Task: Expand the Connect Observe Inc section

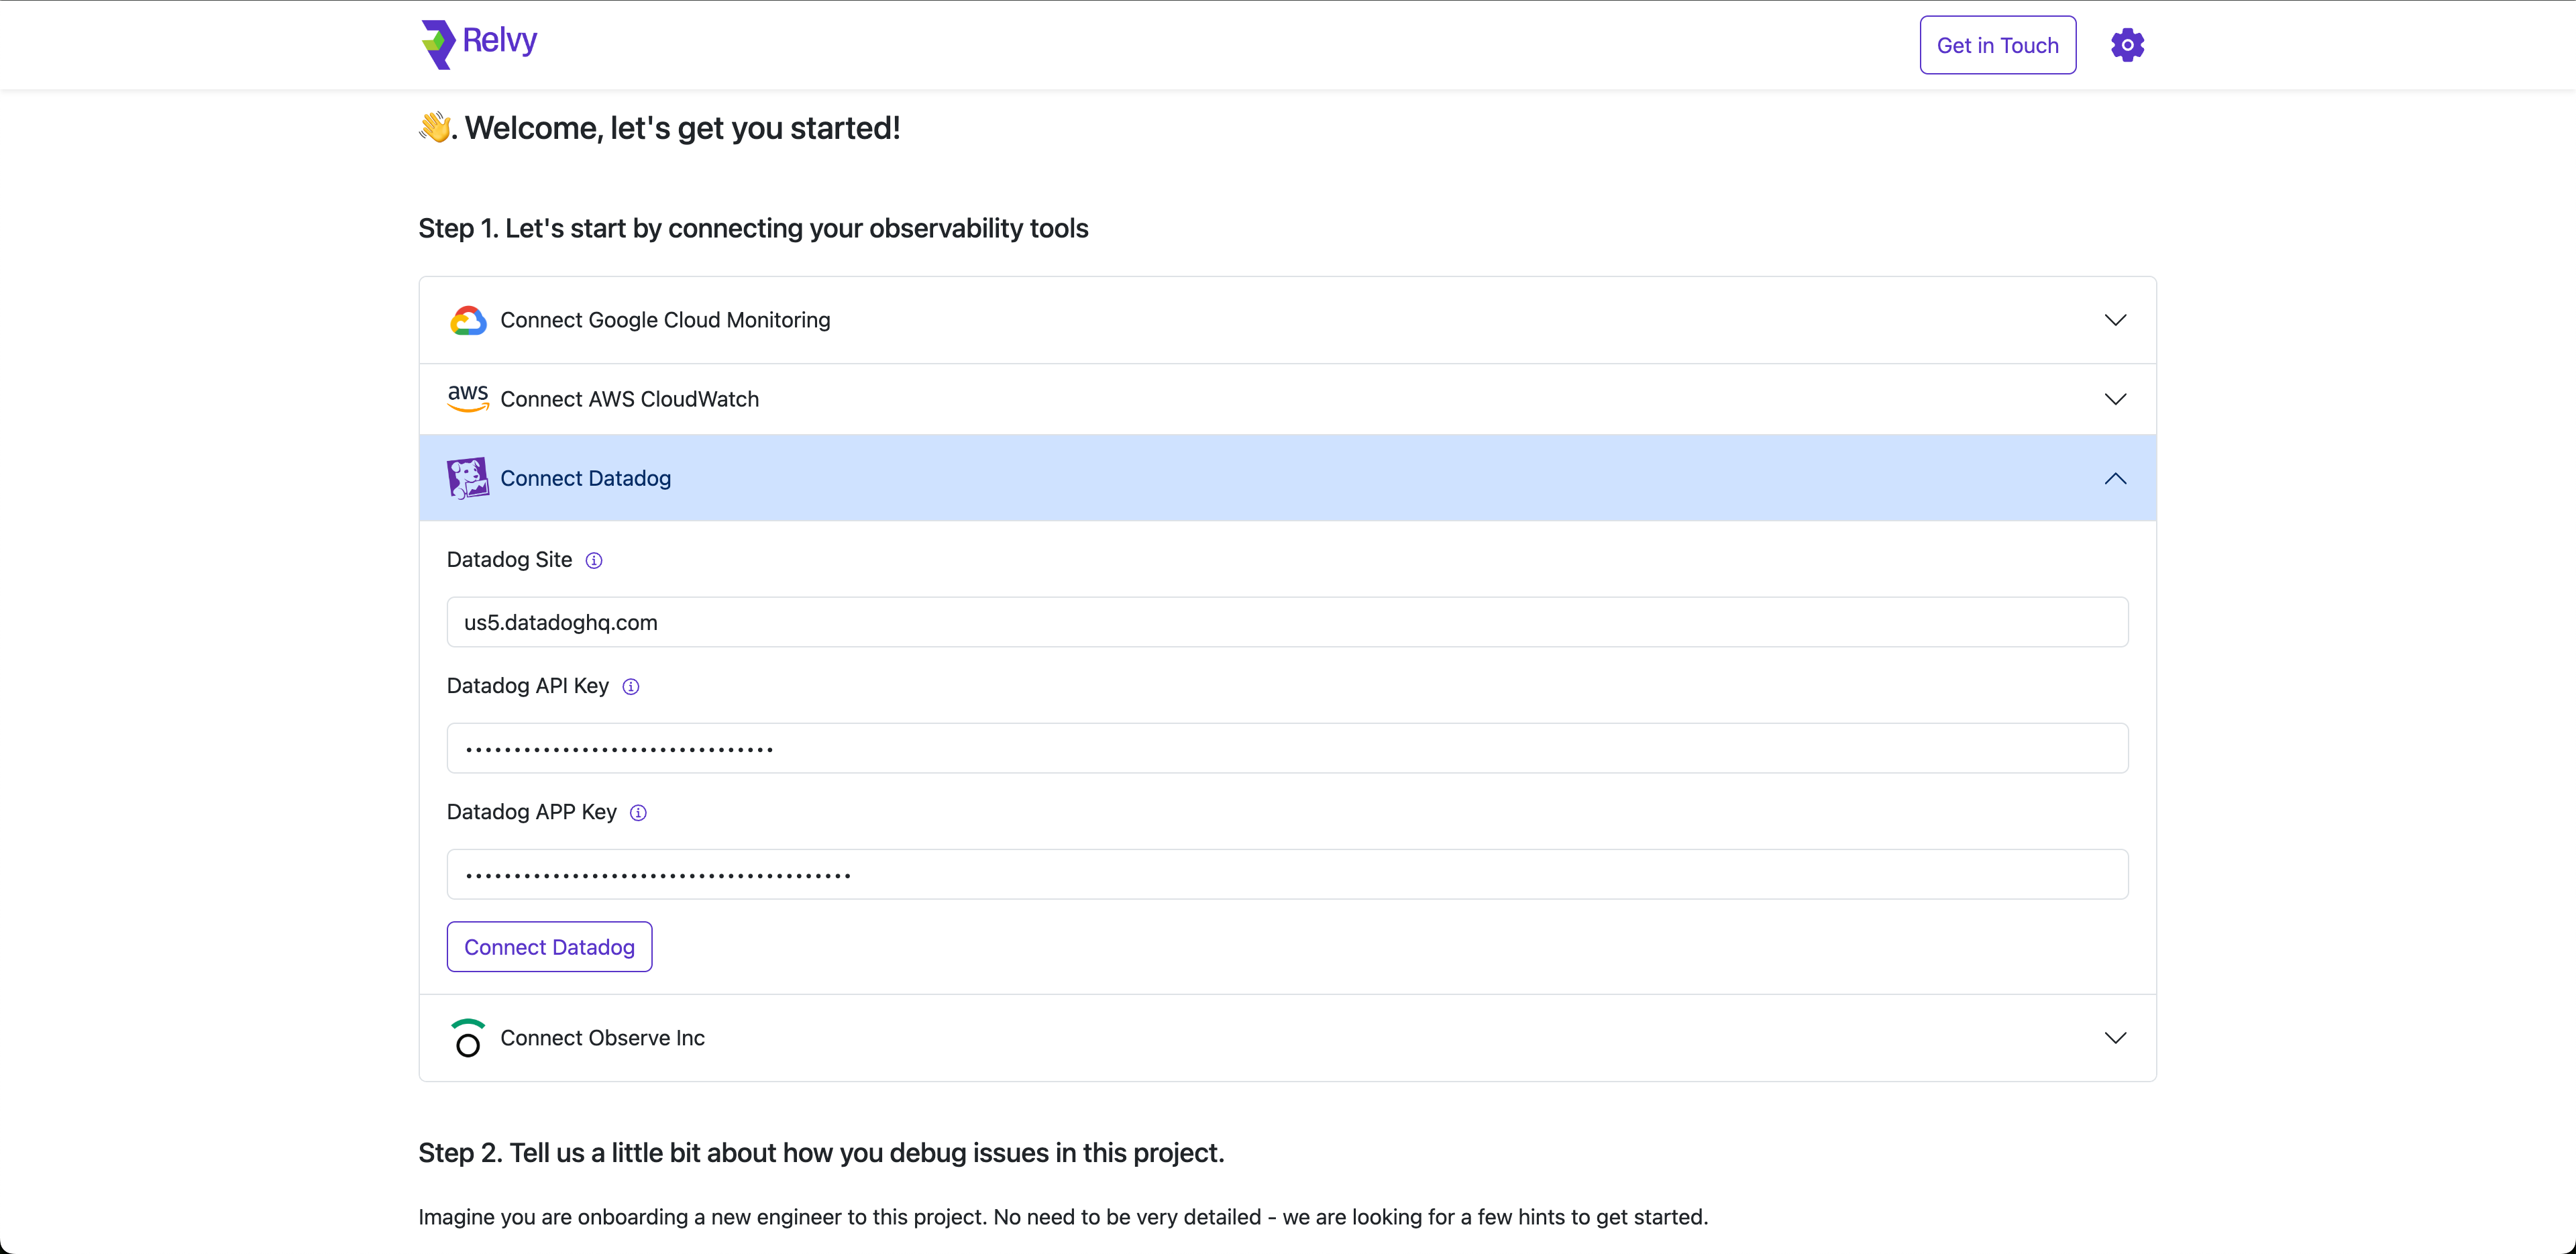Action: click(x=2116, y=1038)
